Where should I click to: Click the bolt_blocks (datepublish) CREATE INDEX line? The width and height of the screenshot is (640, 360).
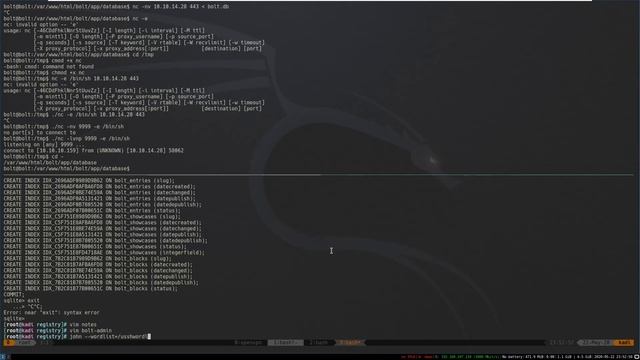pyautogui.click(x=98, y=276)
